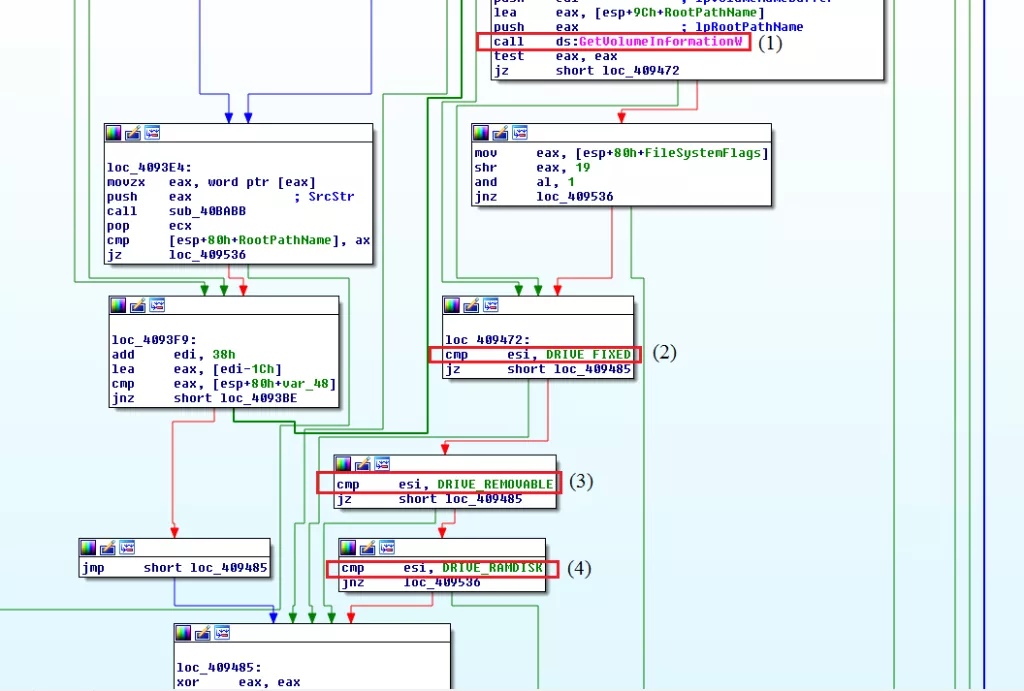The width and height of the screenshot is (1024, 691).
Task: Click edit icon on DRIVE_RAMDISK compare node
Action: (367, 547)
